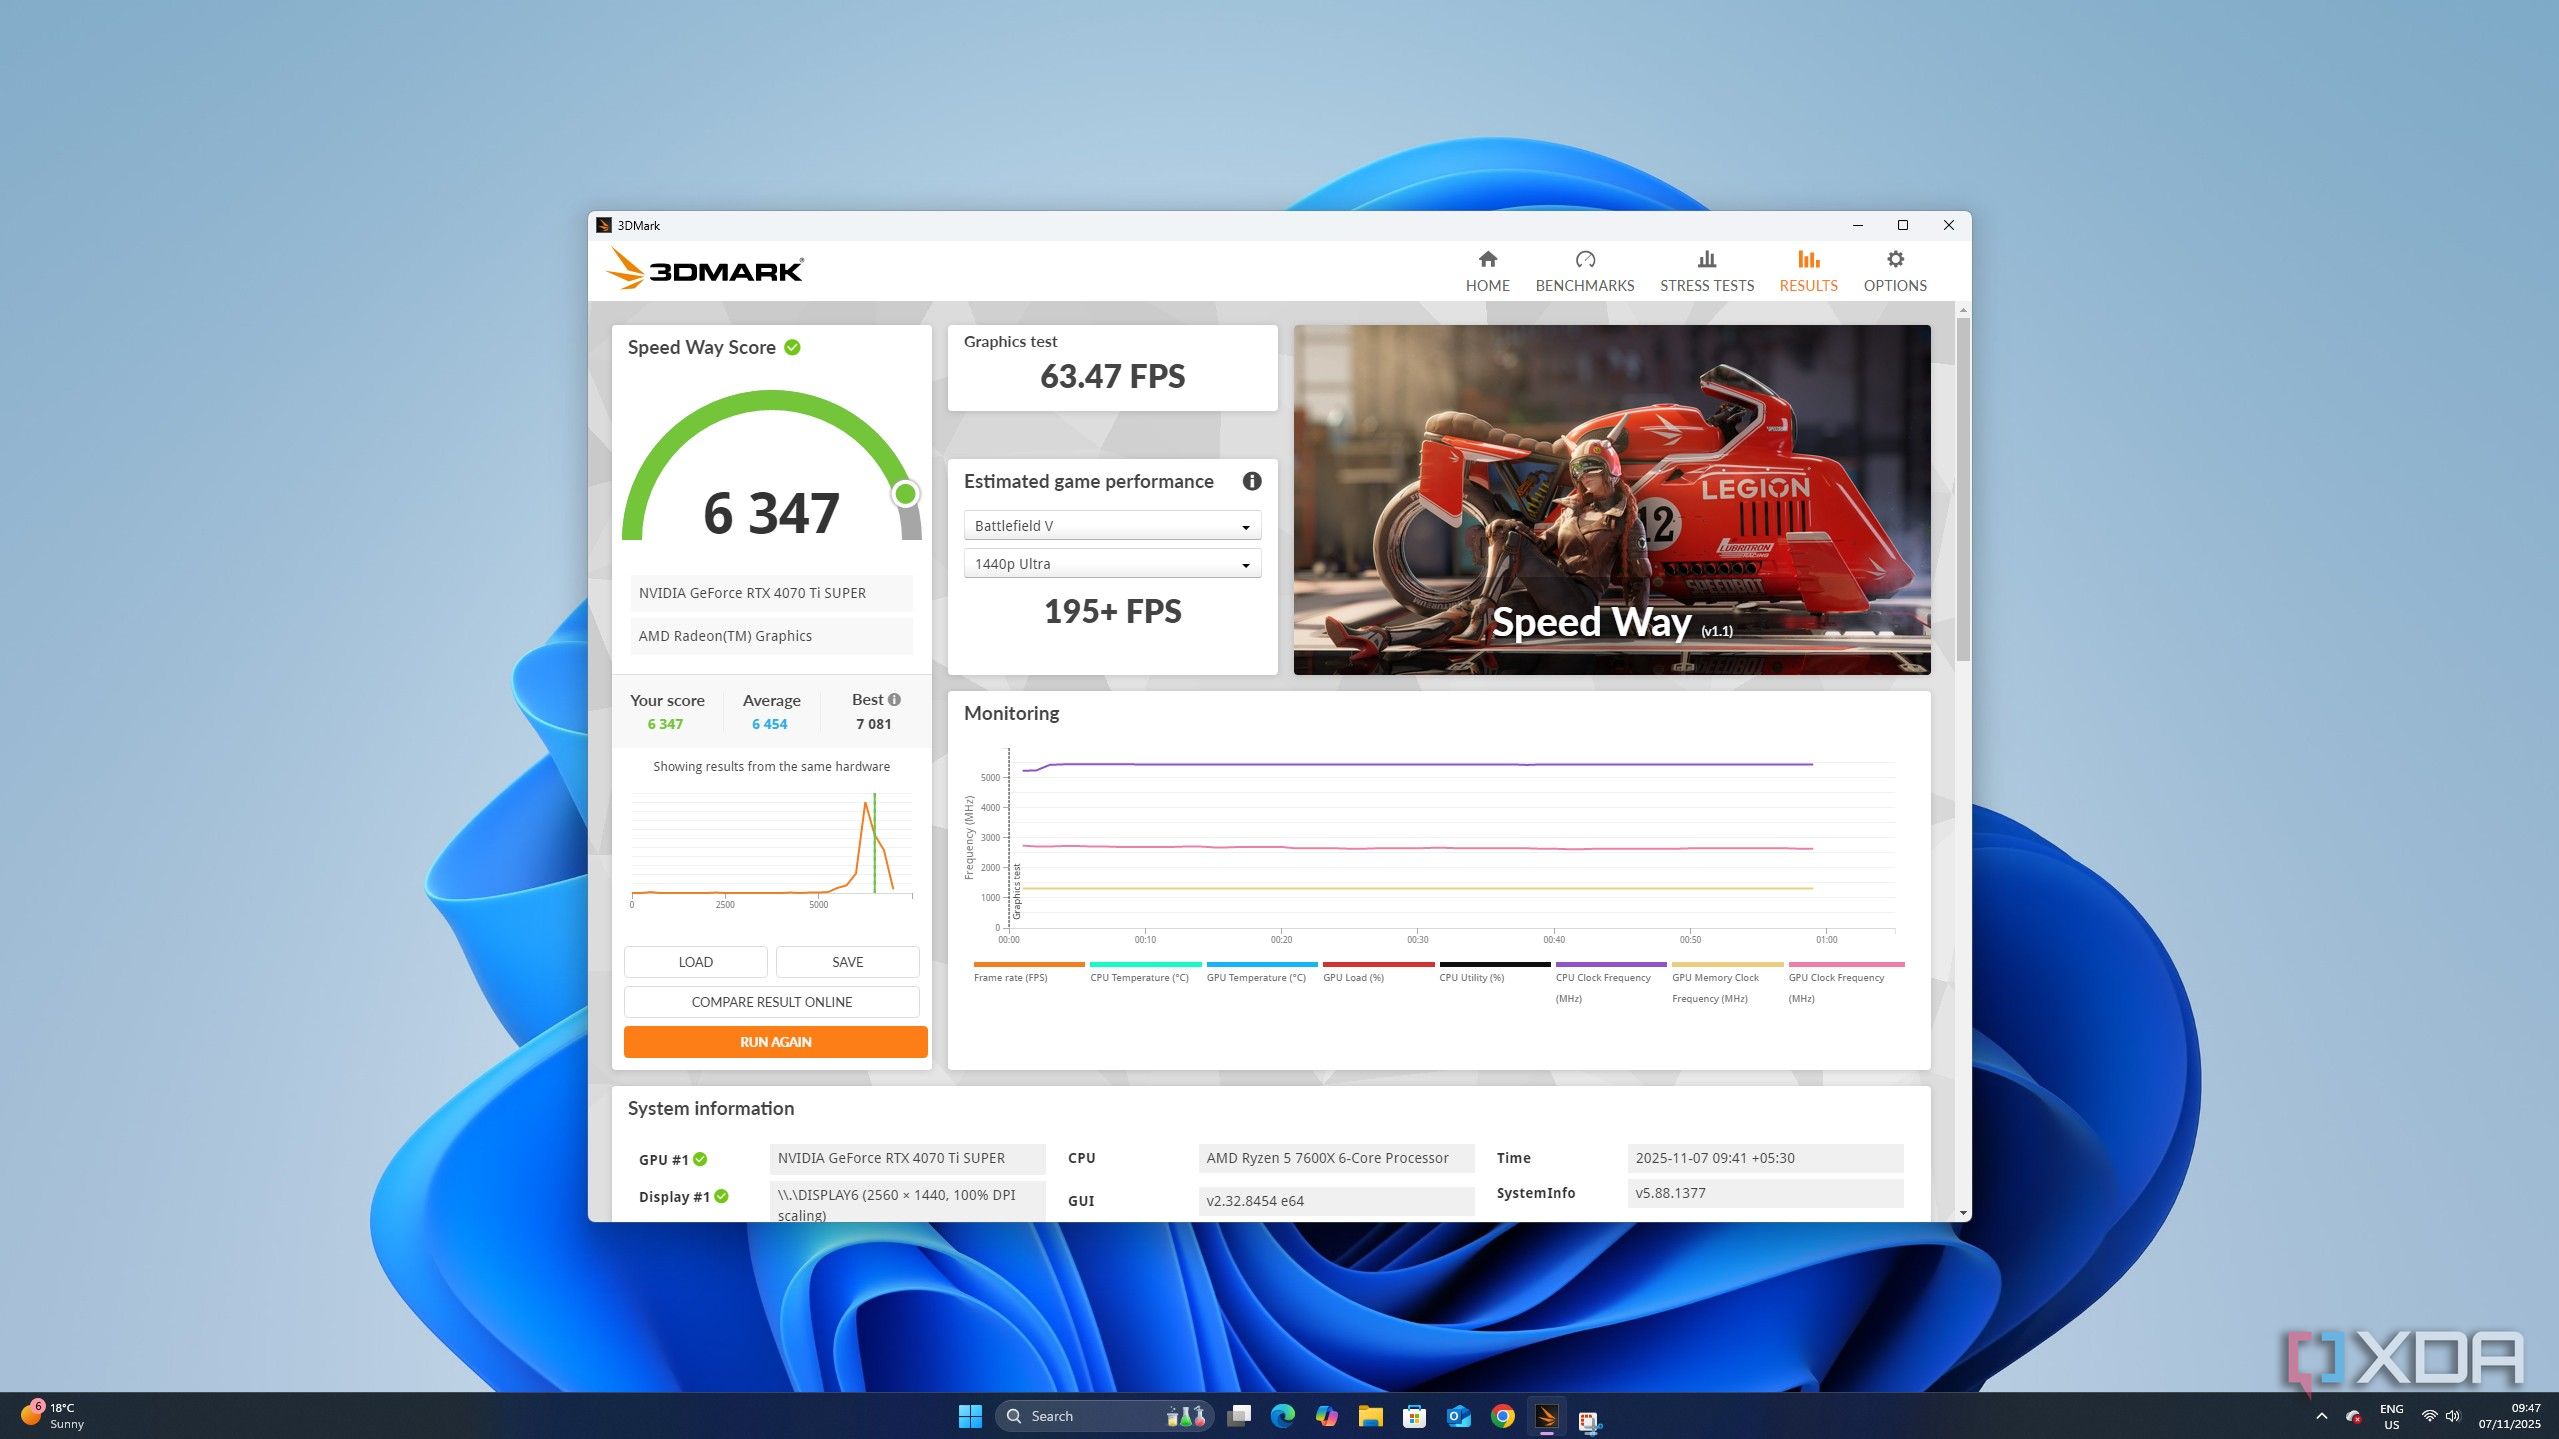The width and height of the screenshot is (2559, 1439).
Task: Show hidden system tray icons chevron
Action: pyautogui.click(x=2321, y=1416)
